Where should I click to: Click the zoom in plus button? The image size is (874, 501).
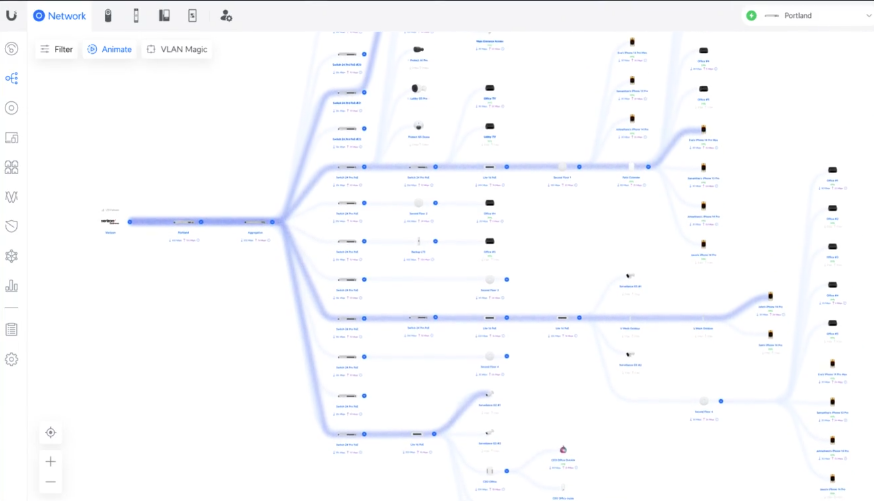click(x=51, y=461)
